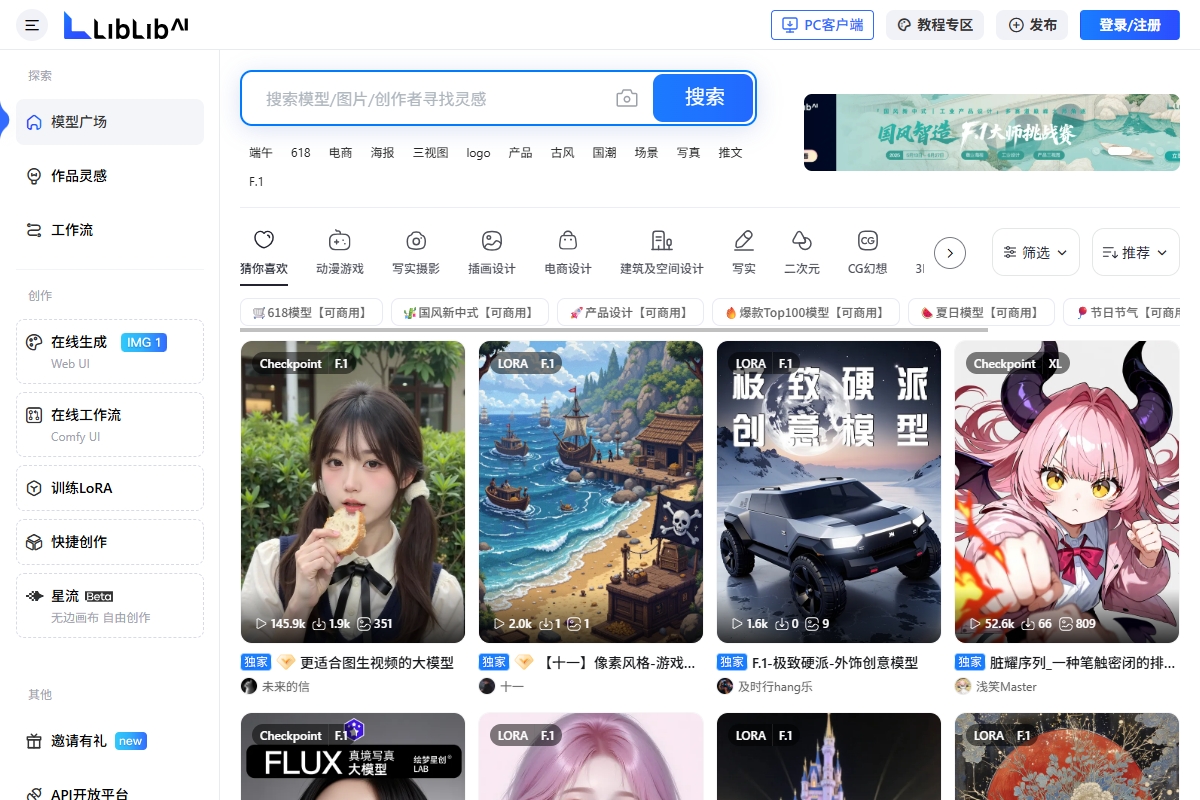Click the blue 搜索 button
The width and height of the screenshot is (1200, 800).
coord(703,97)
